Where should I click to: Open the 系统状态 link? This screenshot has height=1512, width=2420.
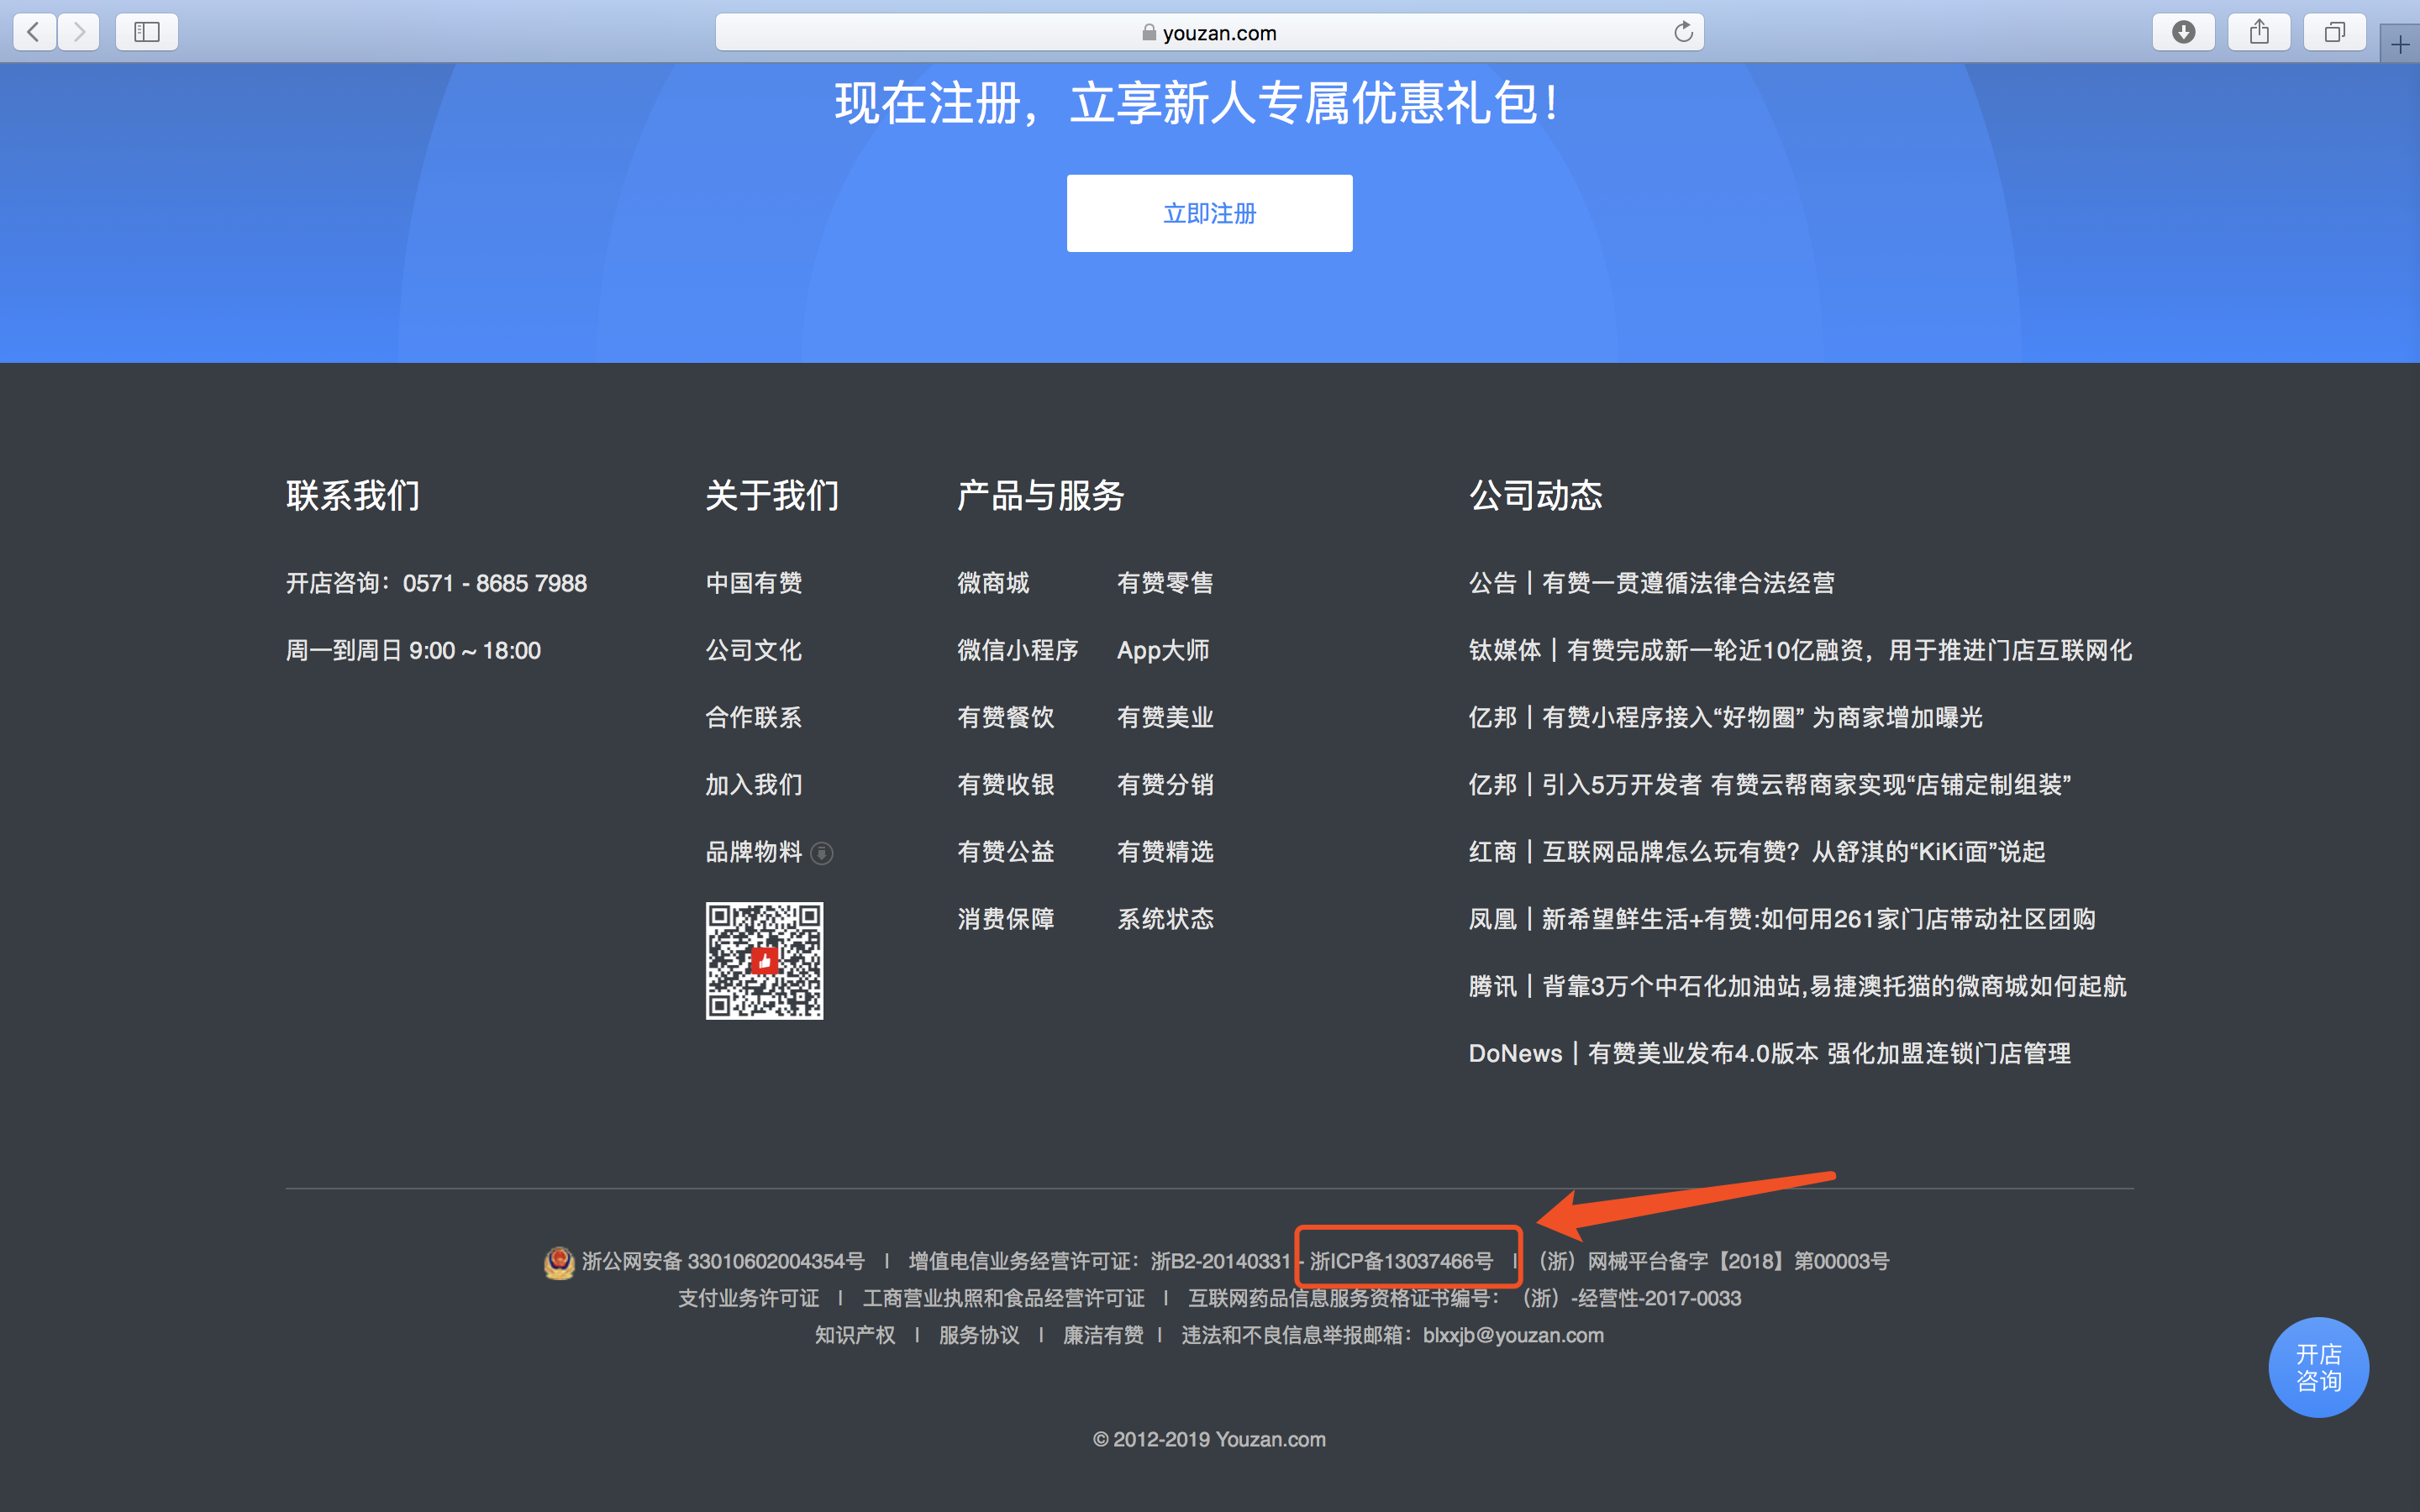pyautogui.click(x=1165, y=919)
